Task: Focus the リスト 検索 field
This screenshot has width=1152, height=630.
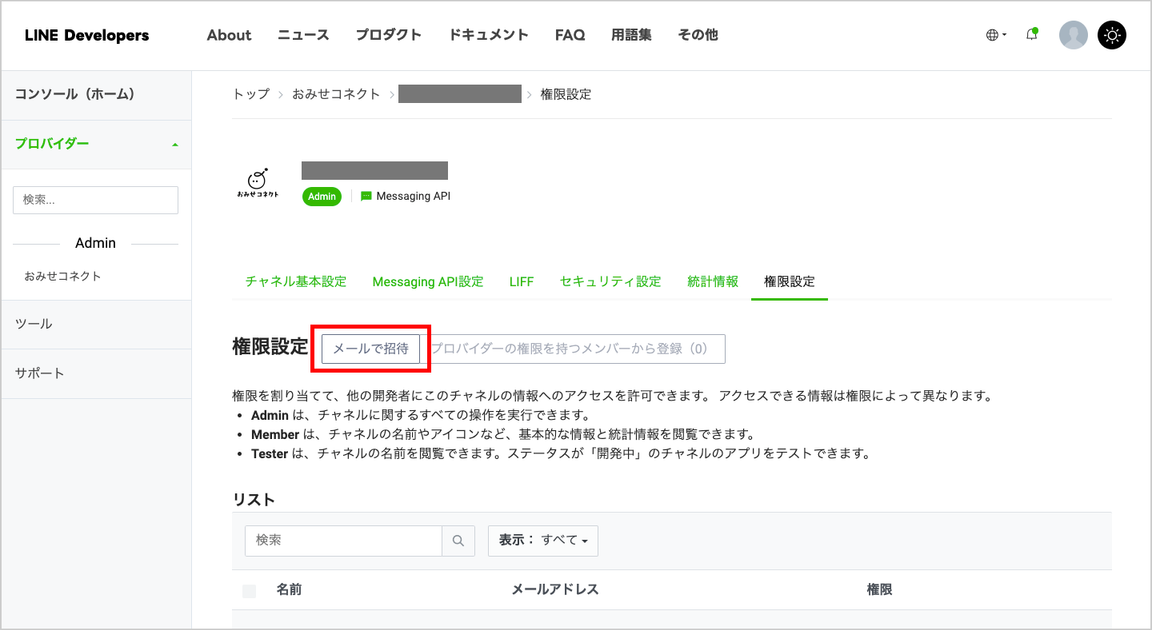Action: point(343,540)
